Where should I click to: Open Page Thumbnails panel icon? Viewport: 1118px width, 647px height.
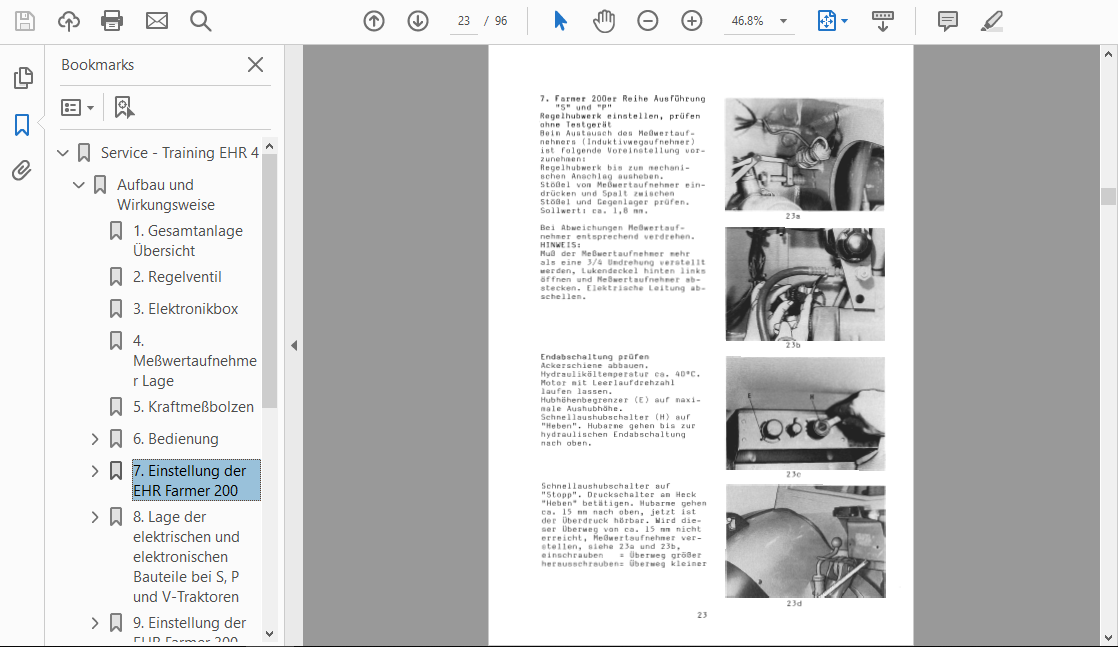[23, 78]
